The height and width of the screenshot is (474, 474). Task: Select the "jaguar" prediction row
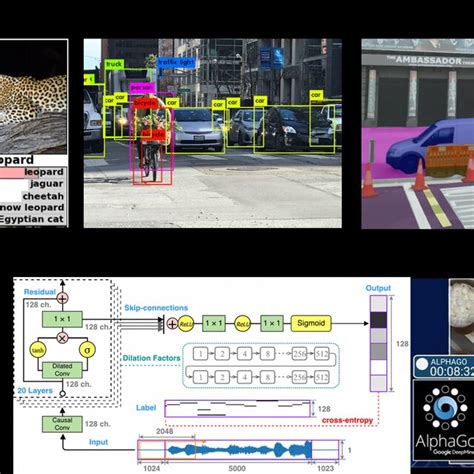[x=32, y=184]
